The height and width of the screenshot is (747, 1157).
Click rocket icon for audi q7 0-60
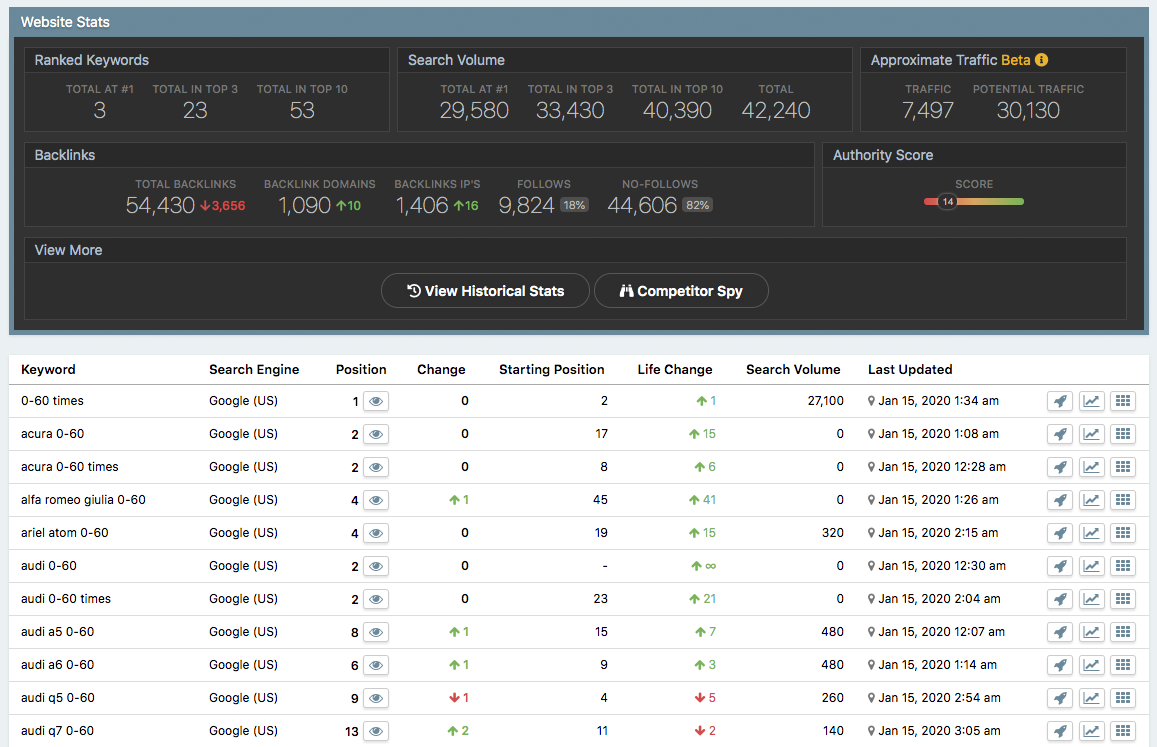point(1060,731)
